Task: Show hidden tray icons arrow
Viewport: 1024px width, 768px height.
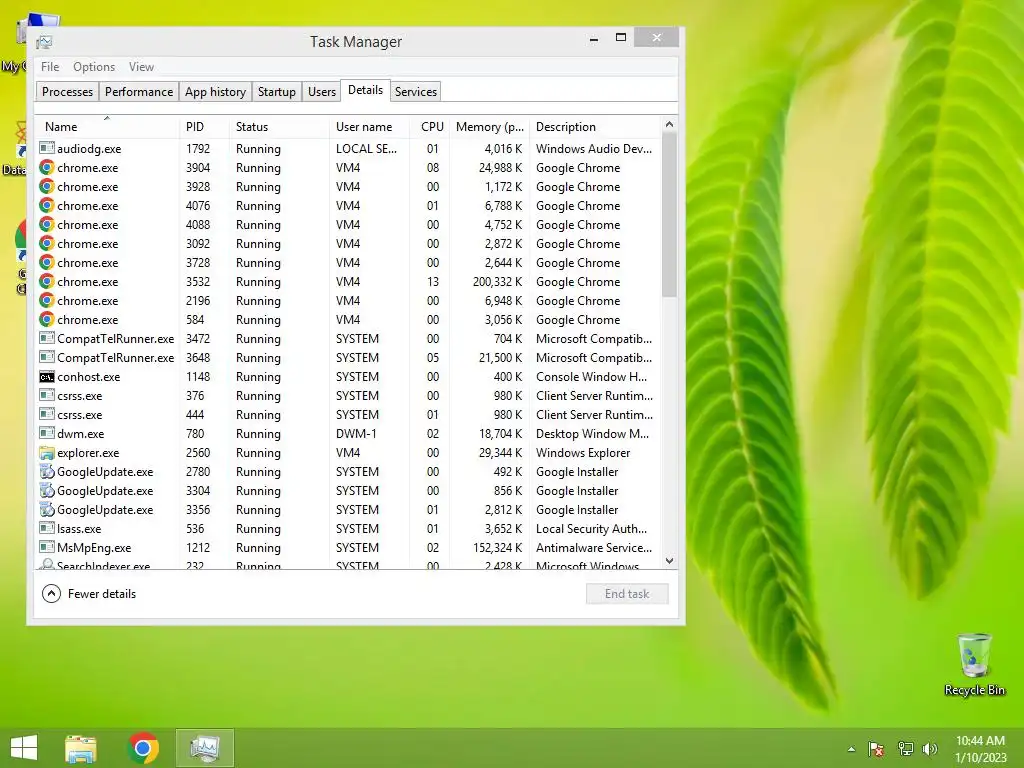Action: pos(851,749)
